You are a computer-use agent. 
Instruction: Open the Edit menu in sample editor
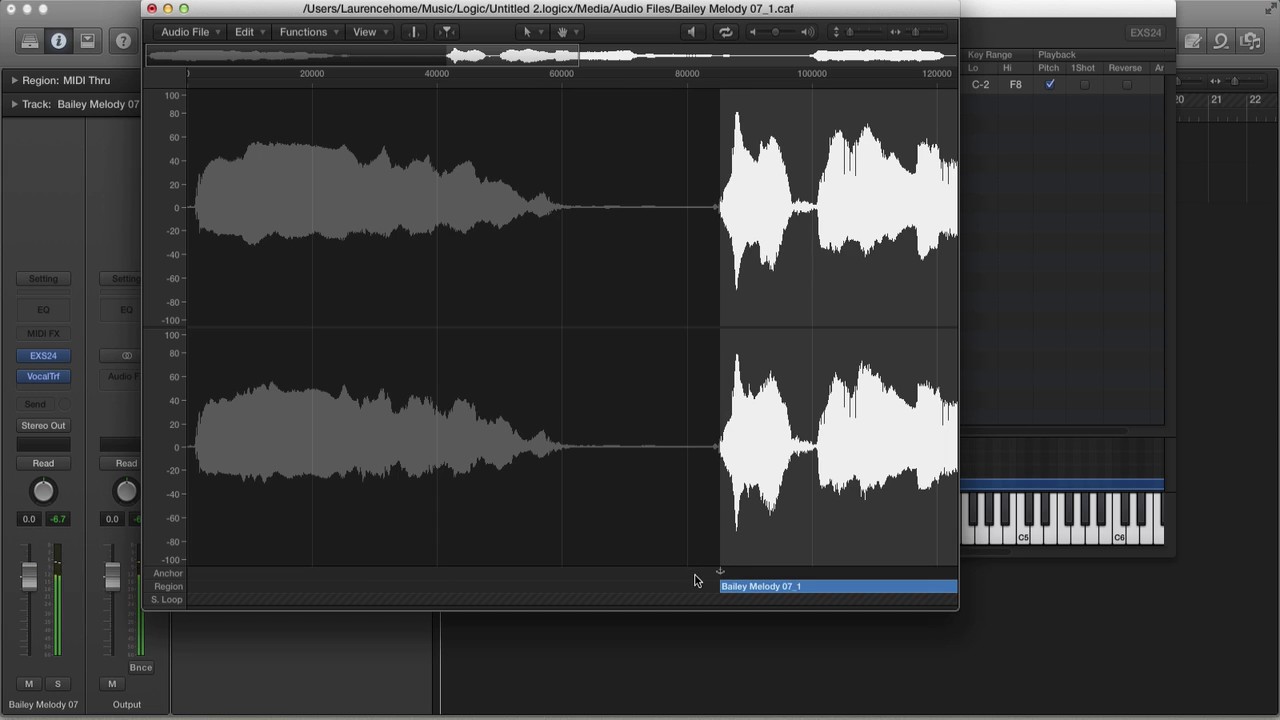(x=249, y=32)
